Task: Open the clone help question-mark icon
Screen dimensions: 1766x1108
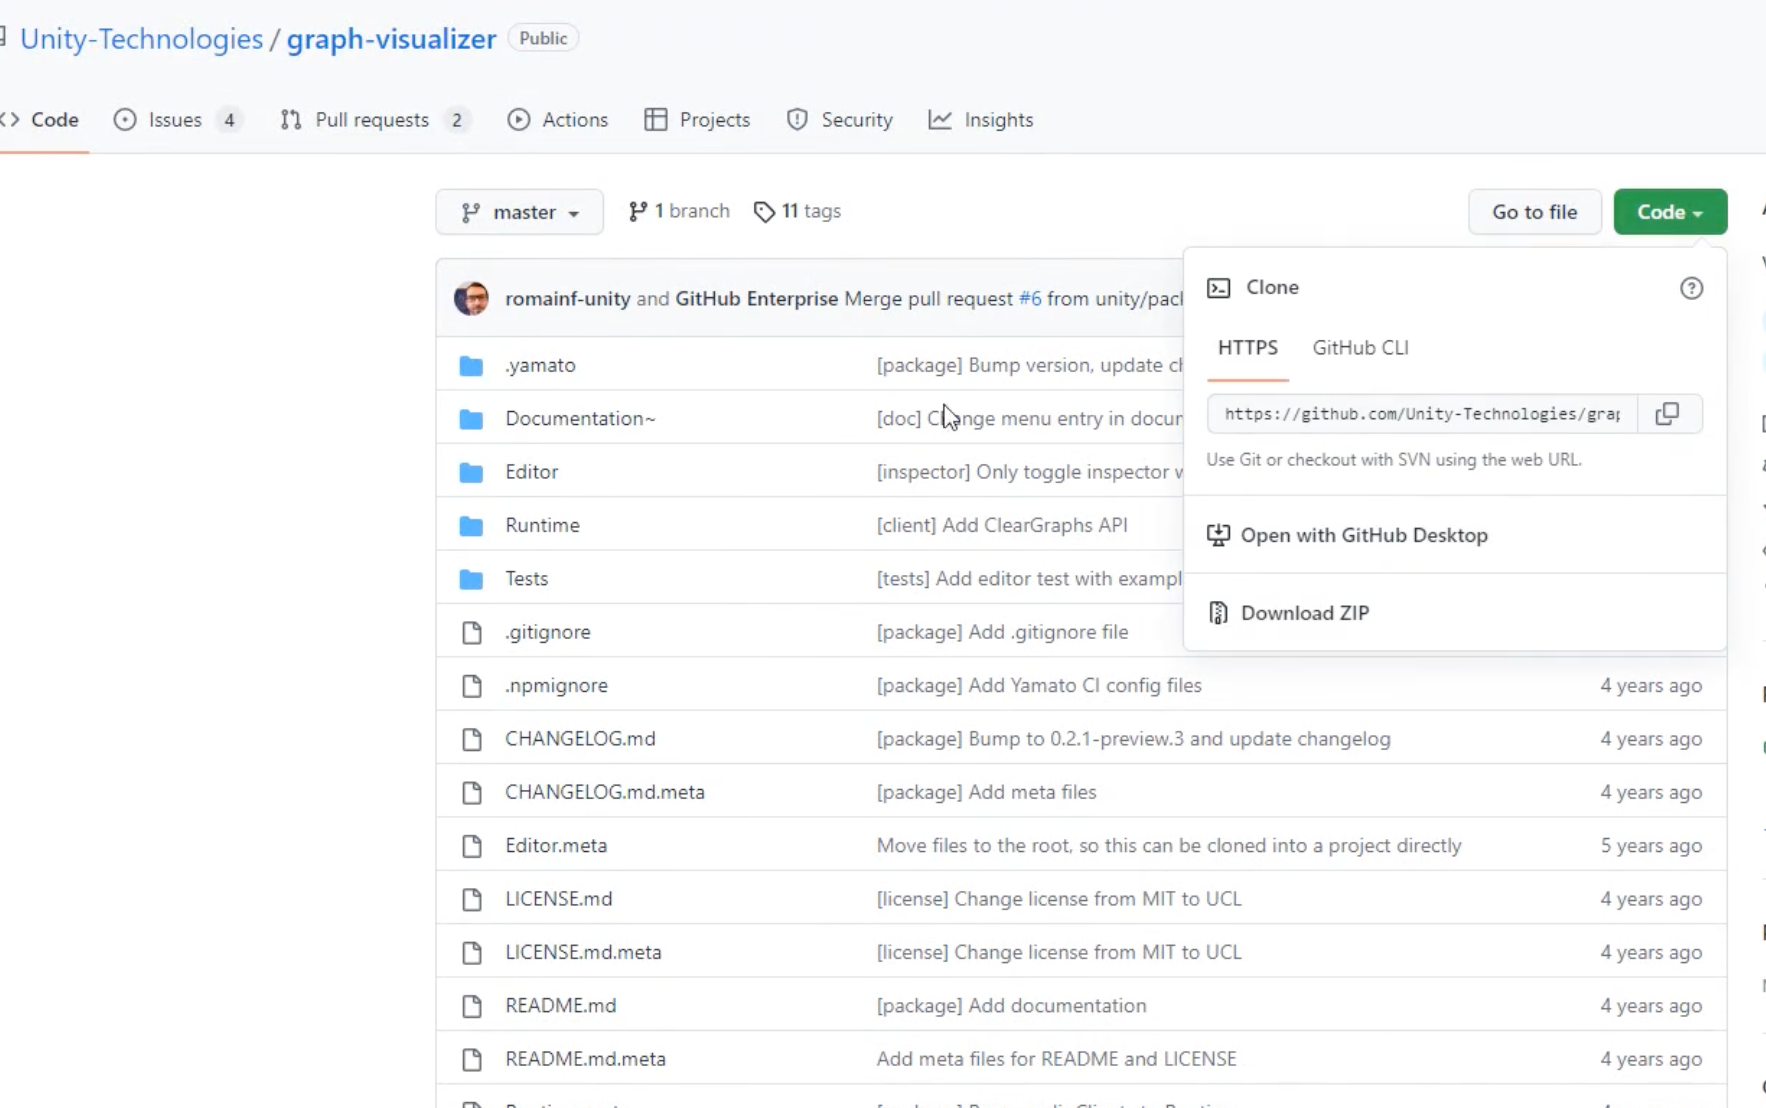Action: pyautogui.click(x=1691, y=288)
